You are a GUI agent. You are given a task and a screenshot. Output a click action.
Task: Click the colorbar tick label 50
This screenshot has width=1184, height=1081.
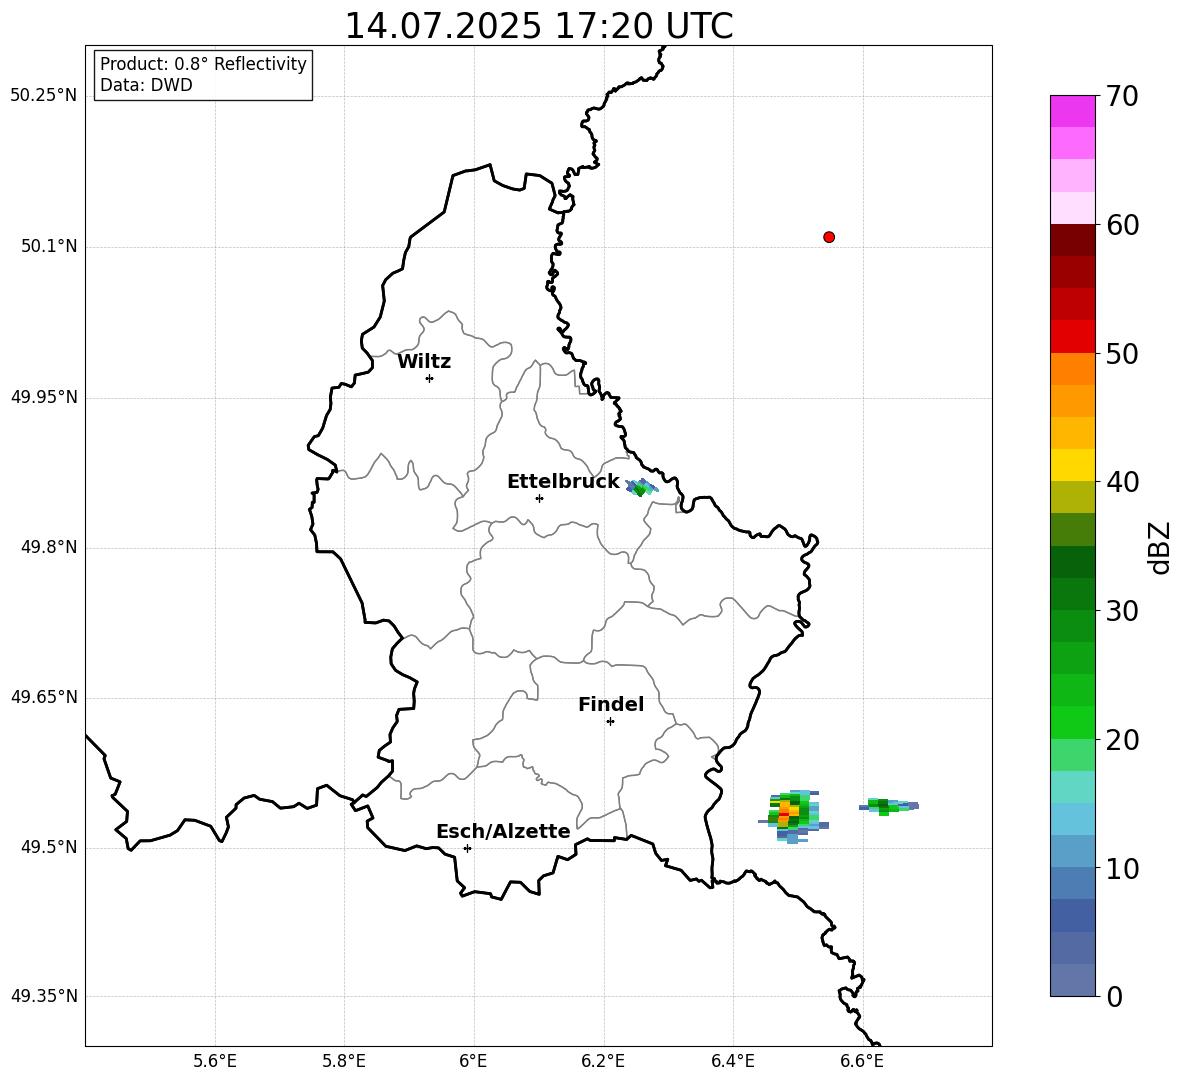(x=1122, y=353)
